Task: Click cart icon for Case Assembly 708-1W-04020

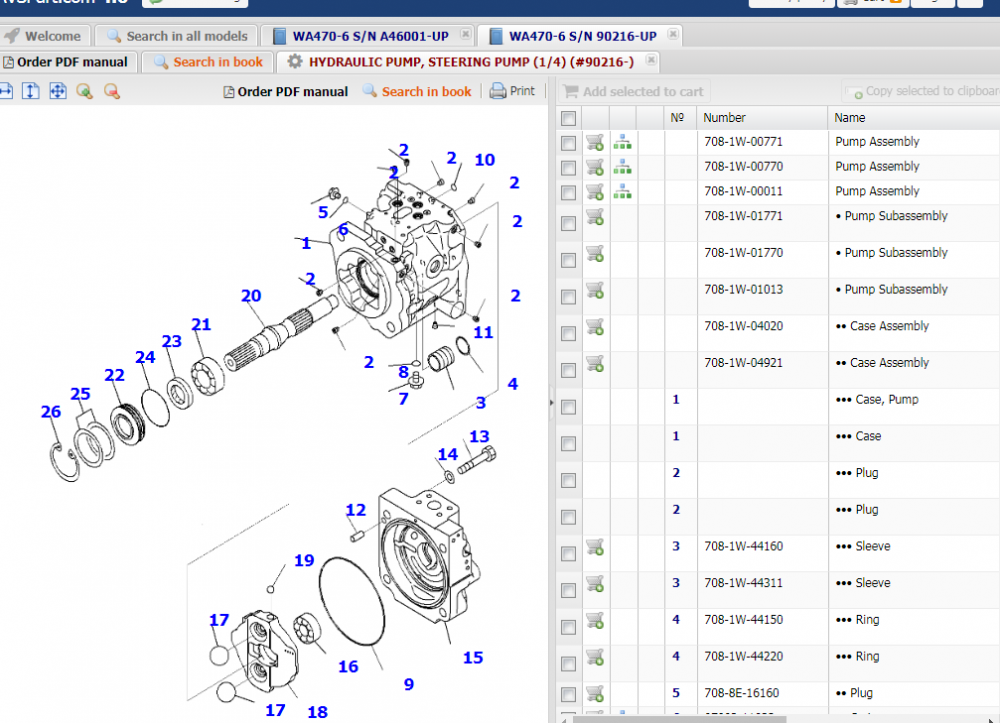Action: coord(594,327)
